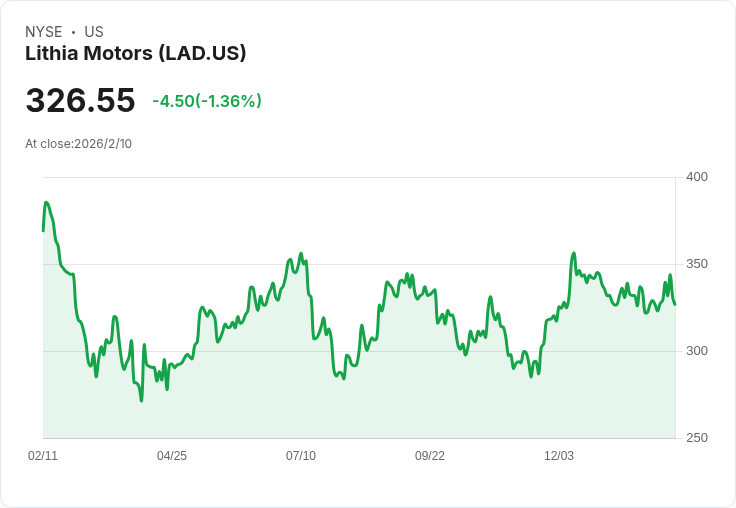Click the Lithia Motors (LAD.US) title
The image size is (736, 508).
tap(135, 53)
